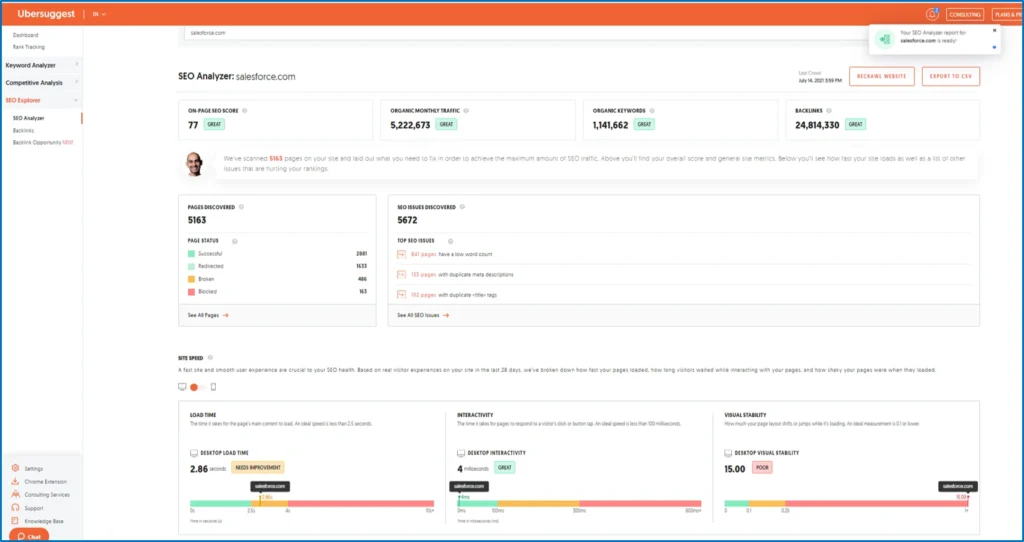1024x542 pixels.
Task: Close the SEO Analyzer report notification
Action: pos(995,30)
